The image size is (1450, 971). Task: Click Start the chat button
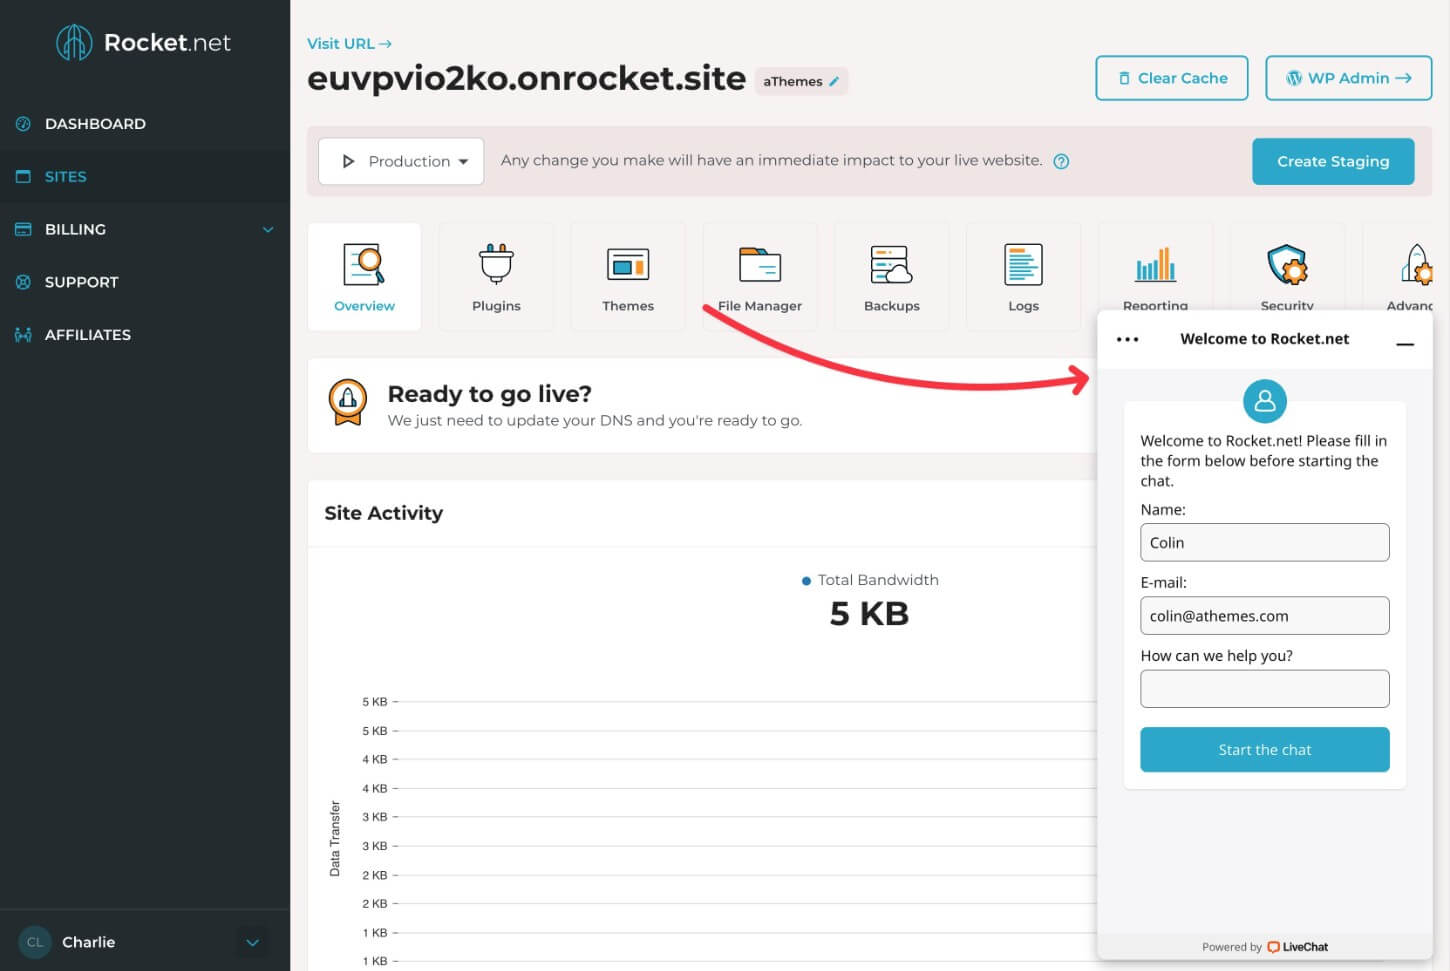pyautogui.click(x=1265, y=750)
